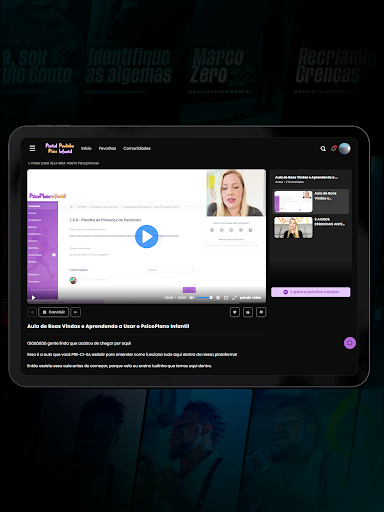
Task: Open the hamburger menu
Action: coord(32,148)
